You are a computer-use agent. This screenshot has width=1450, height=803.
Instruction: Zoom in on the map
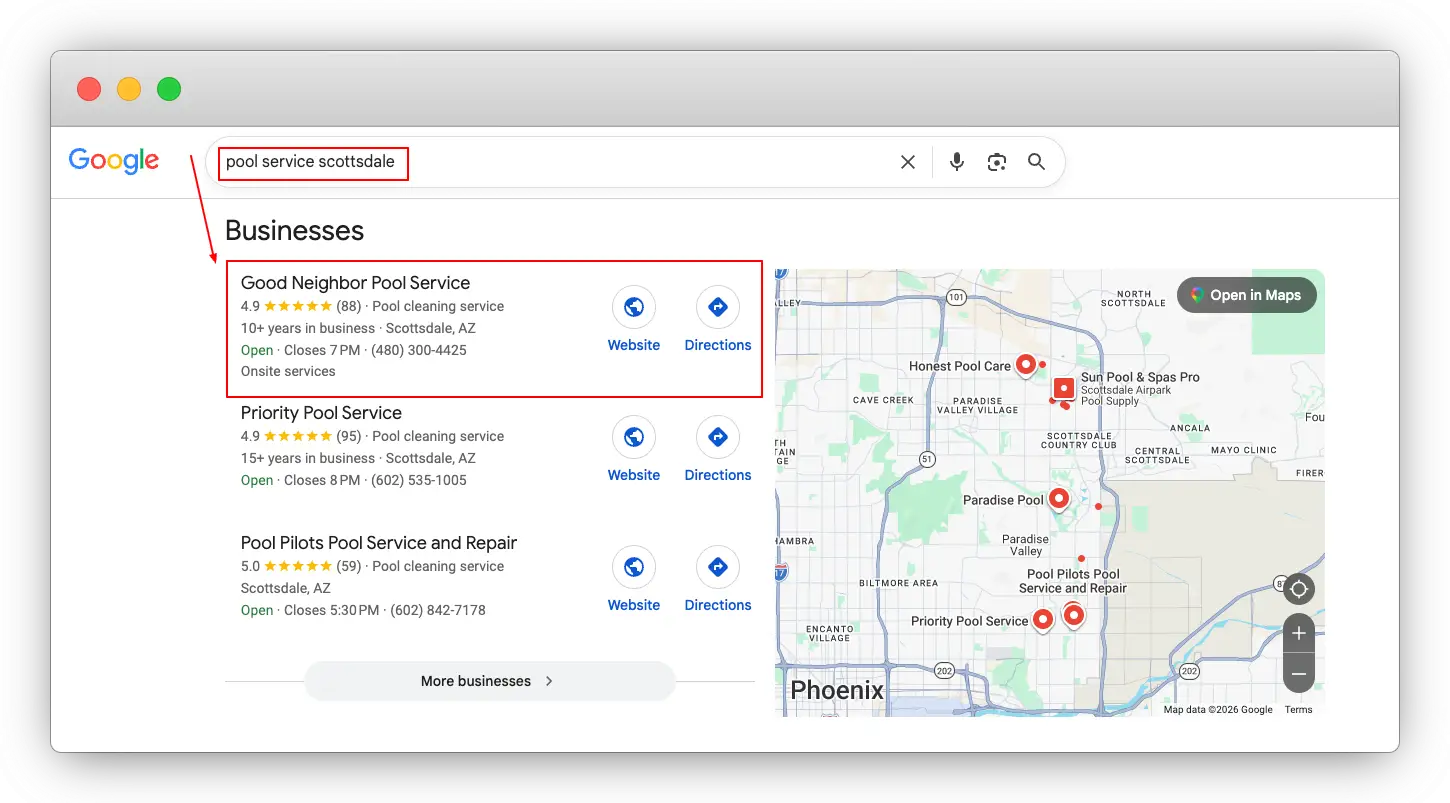pos(1299,633)
